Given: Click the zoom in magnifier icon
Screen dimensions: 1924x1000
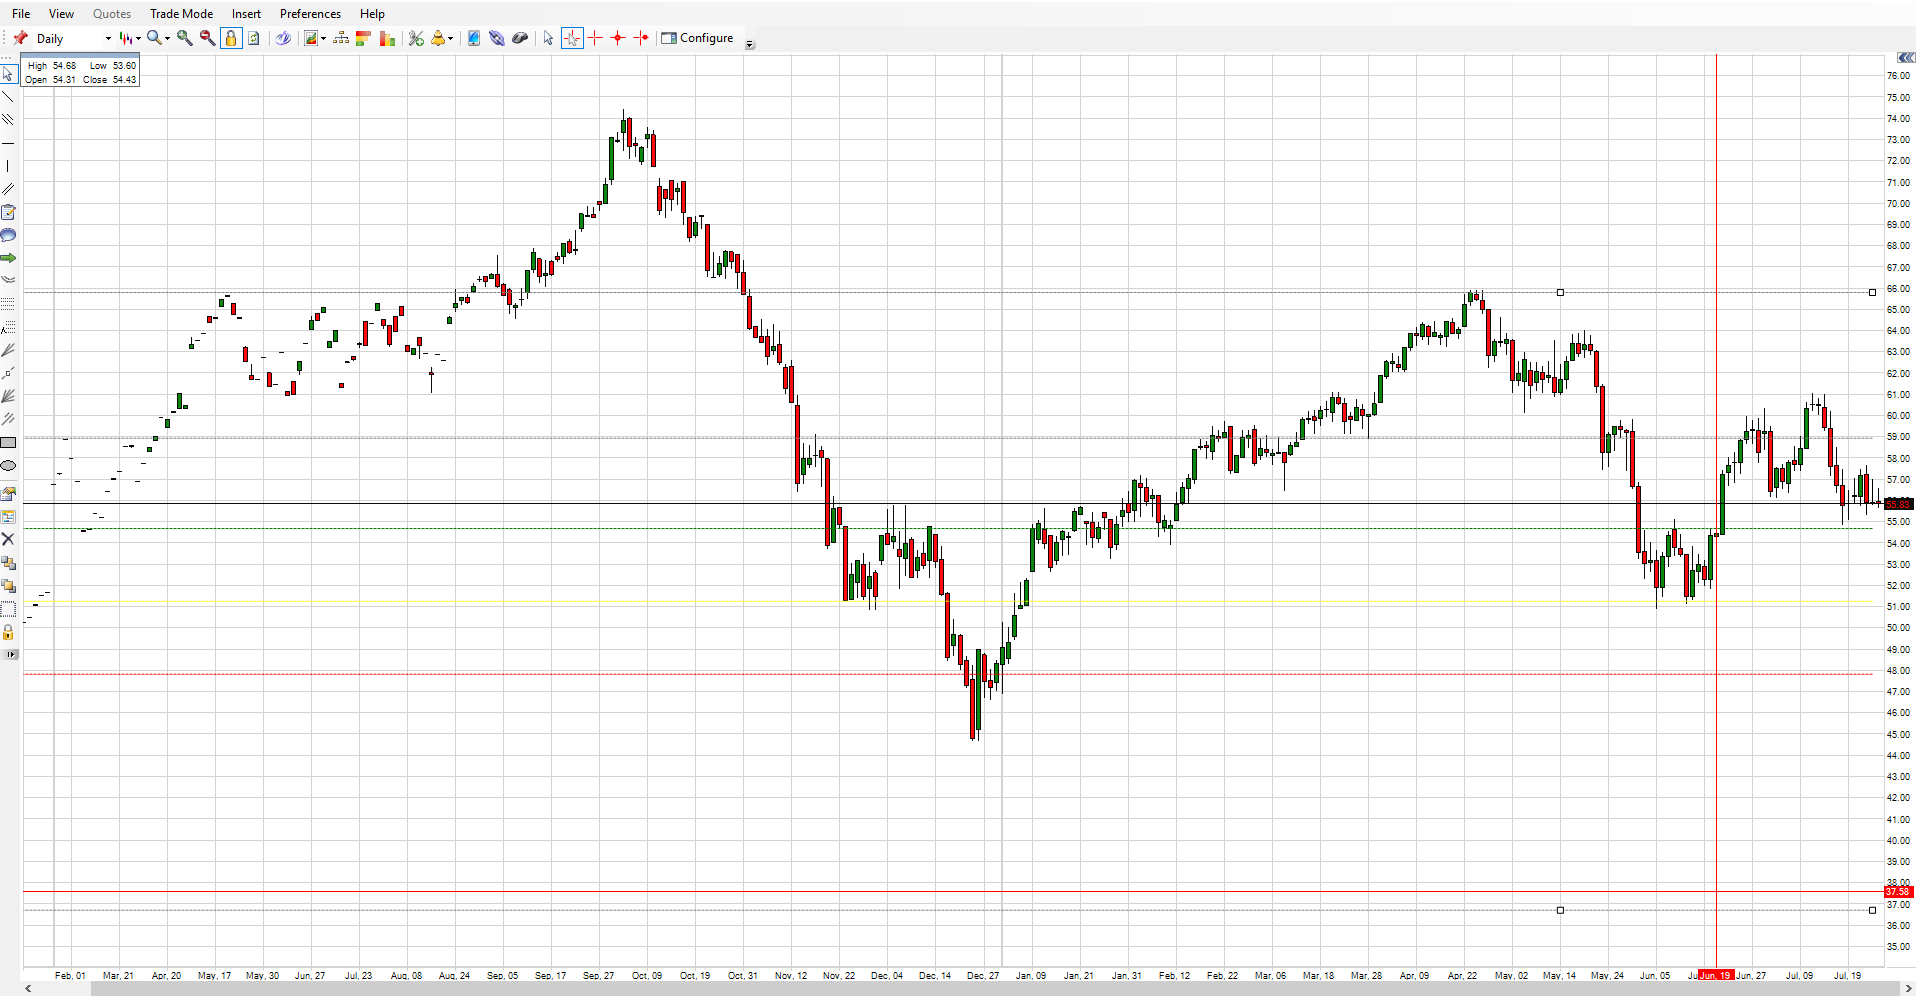Looking at the screenshot, I should click(x=185, y=38).
